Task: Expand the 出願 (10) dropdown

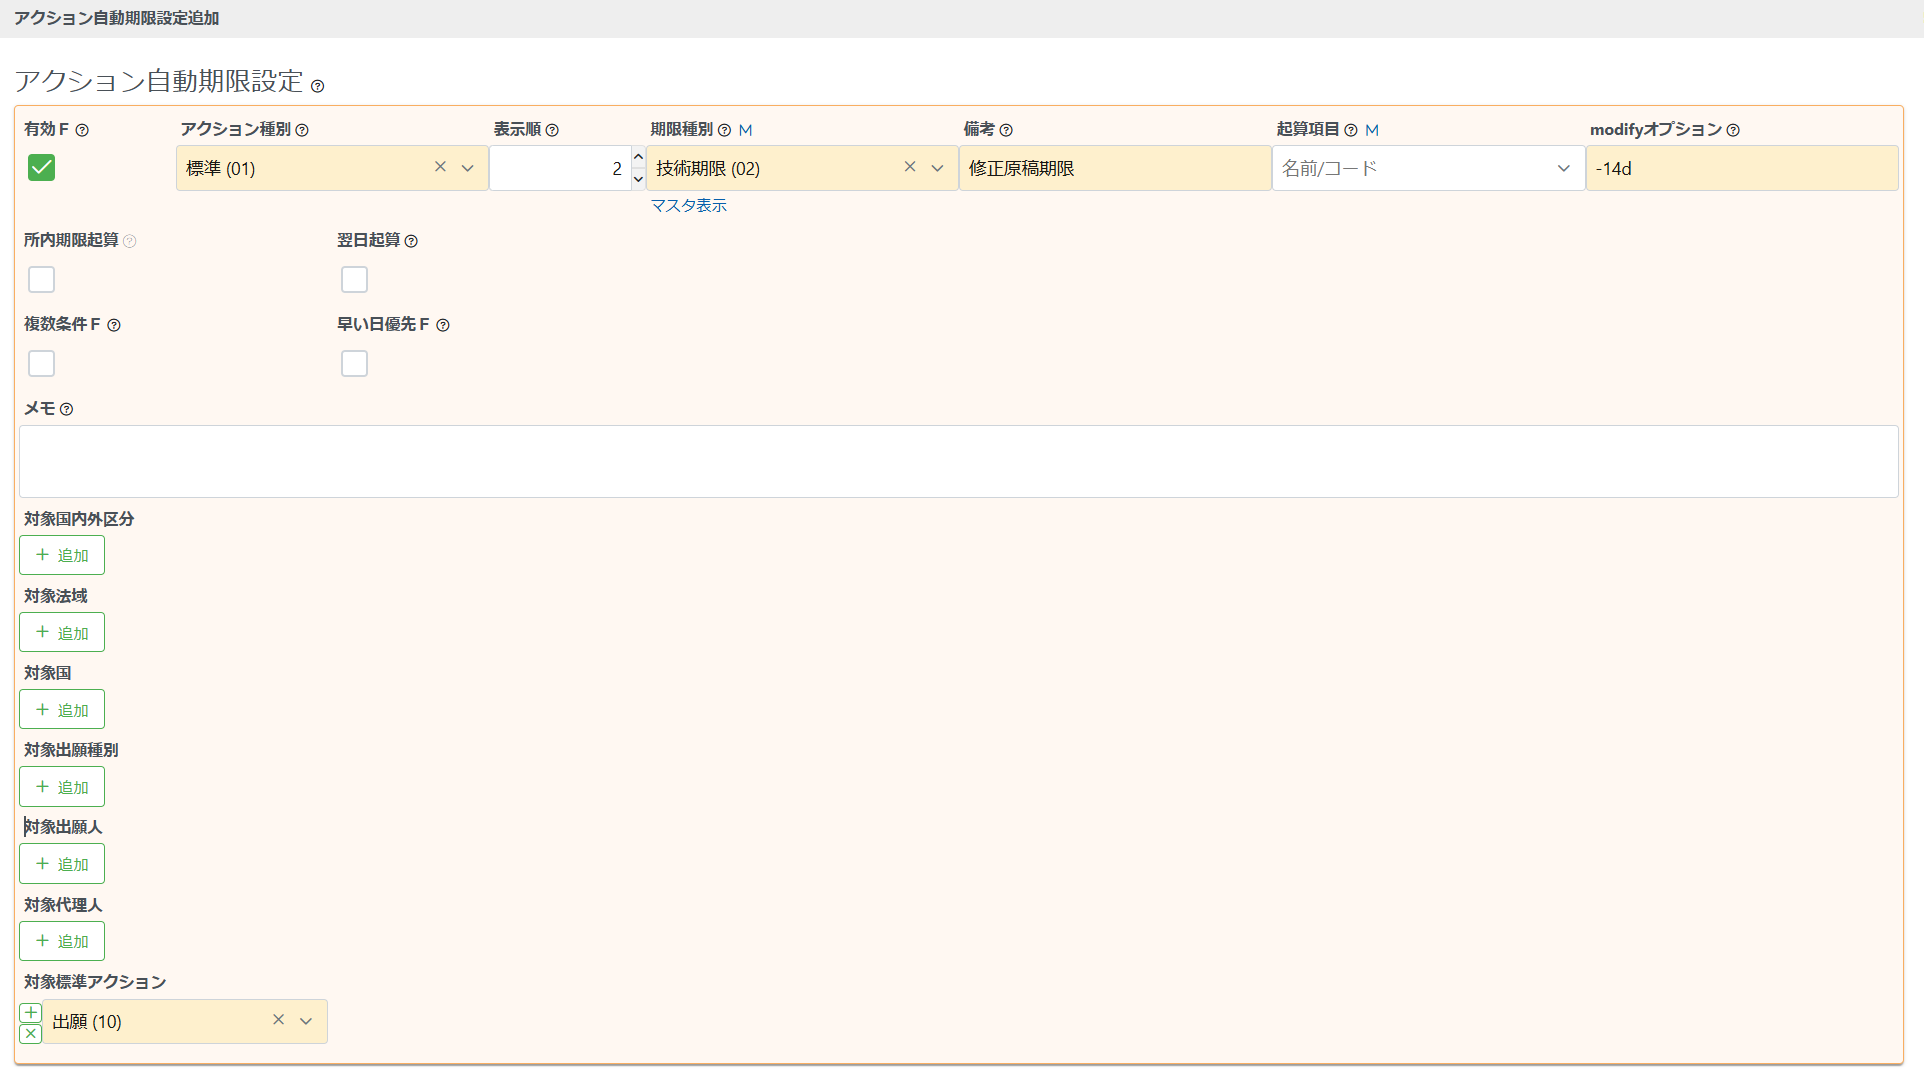Action: [306, 1021]
